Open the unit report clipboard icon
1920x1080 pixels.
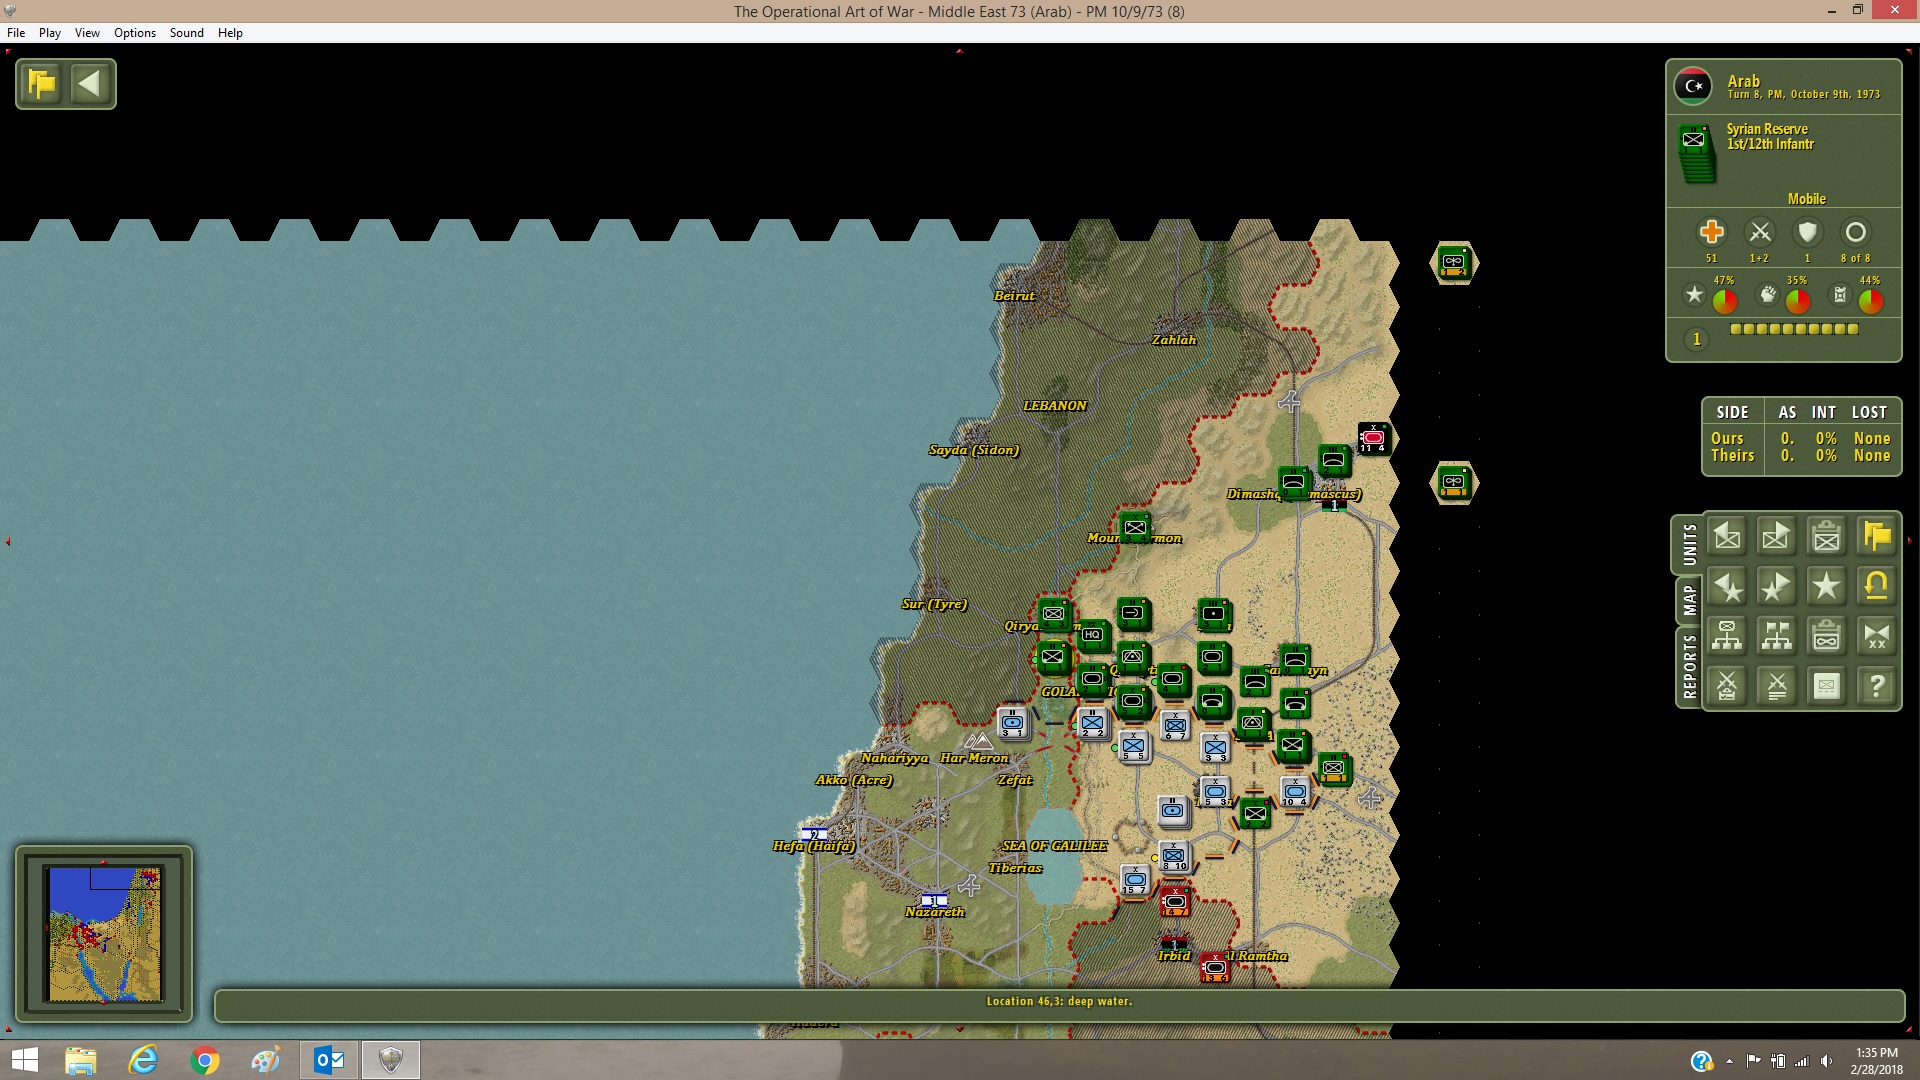(x=1827, y=537)
